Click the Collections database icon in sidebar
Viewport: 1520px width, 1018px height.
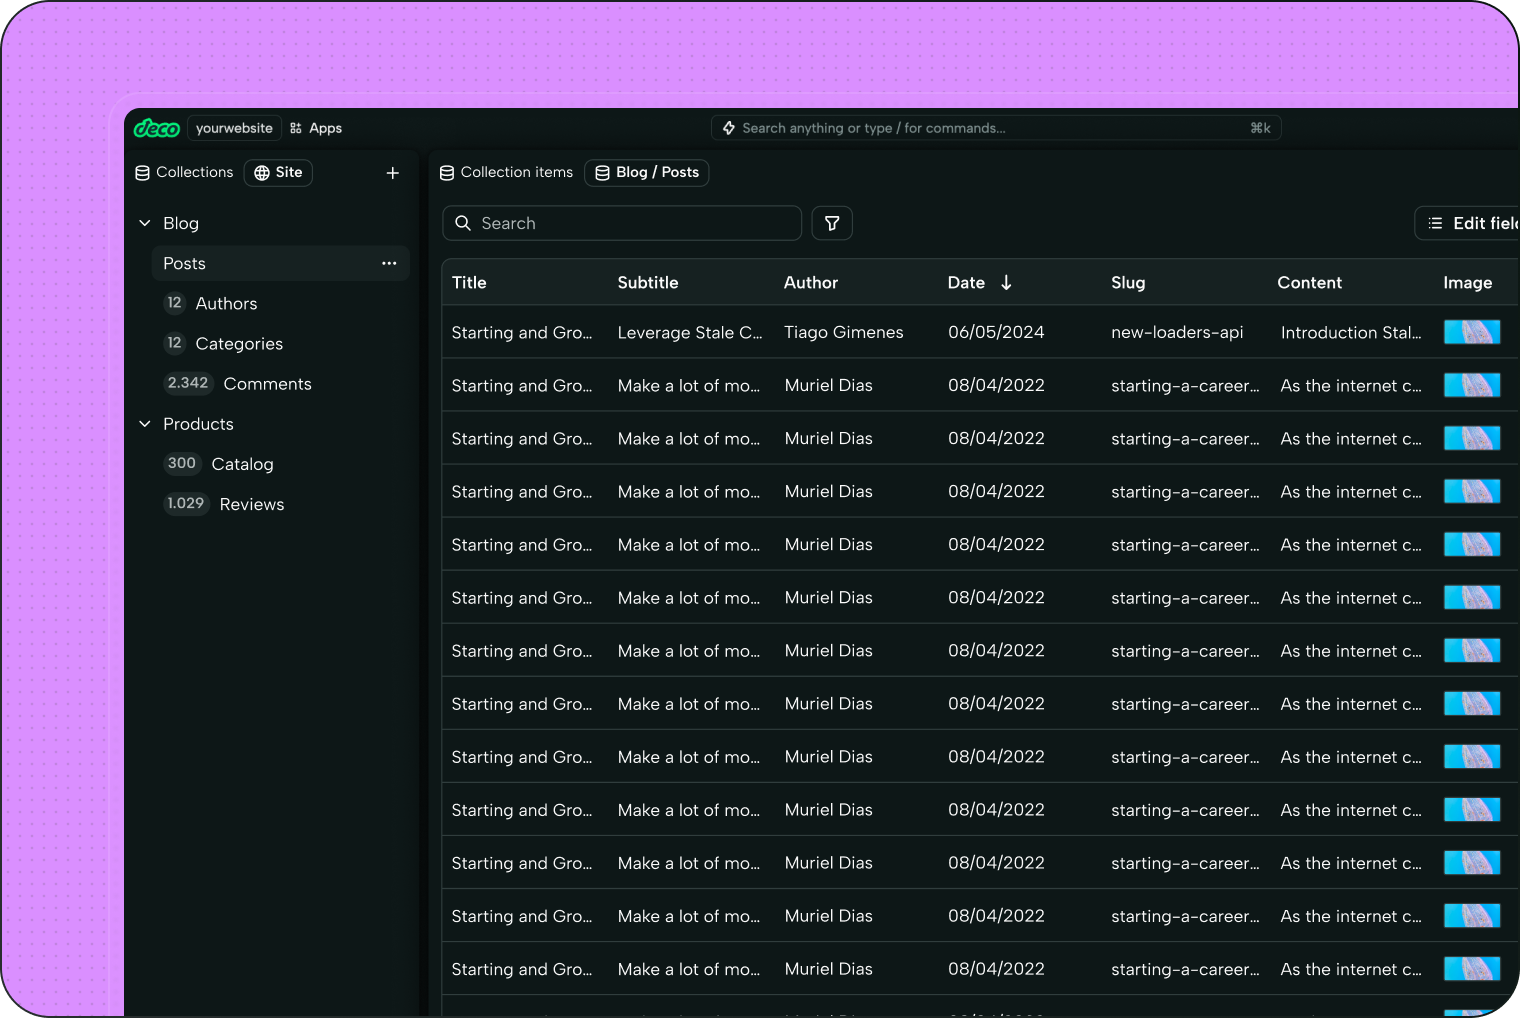[141, 172]
